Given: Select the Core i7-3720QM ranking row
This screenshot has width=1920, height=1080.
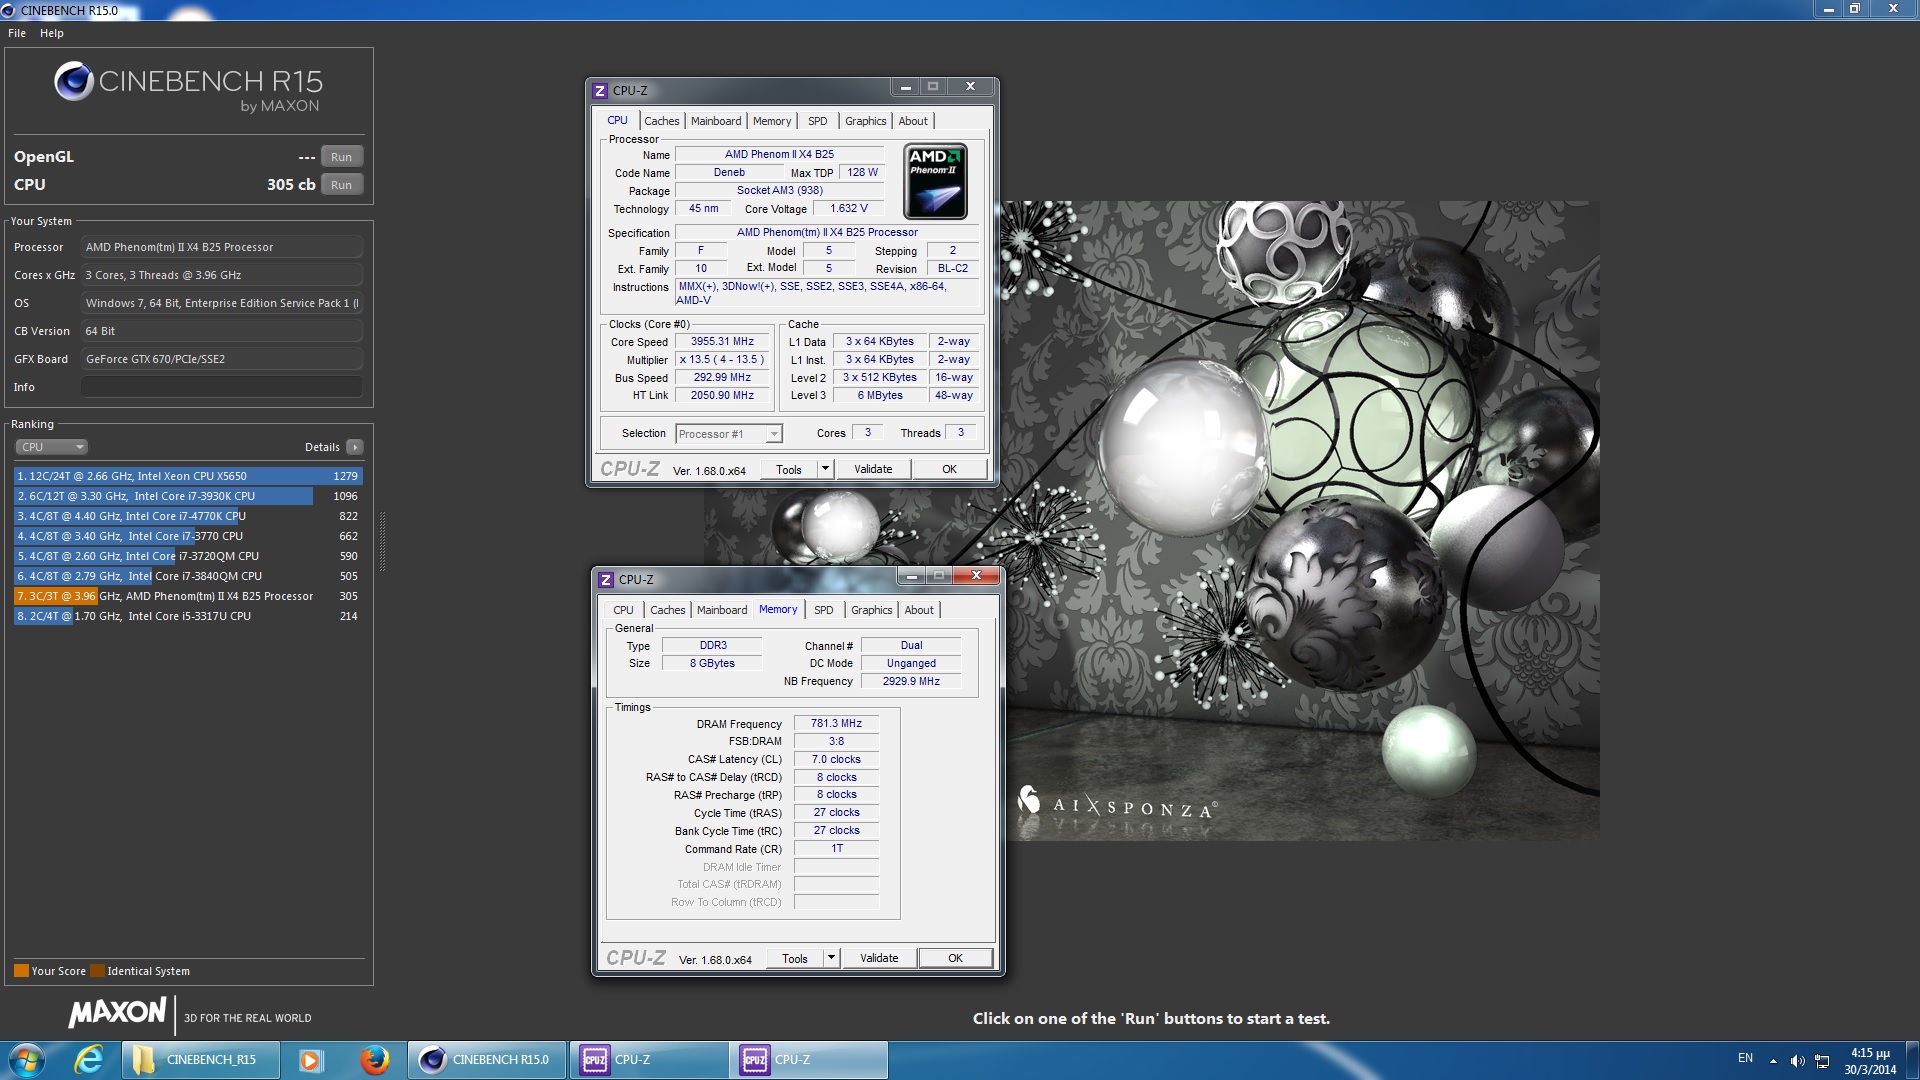Looking at the screenshot, I should (188, 556).
